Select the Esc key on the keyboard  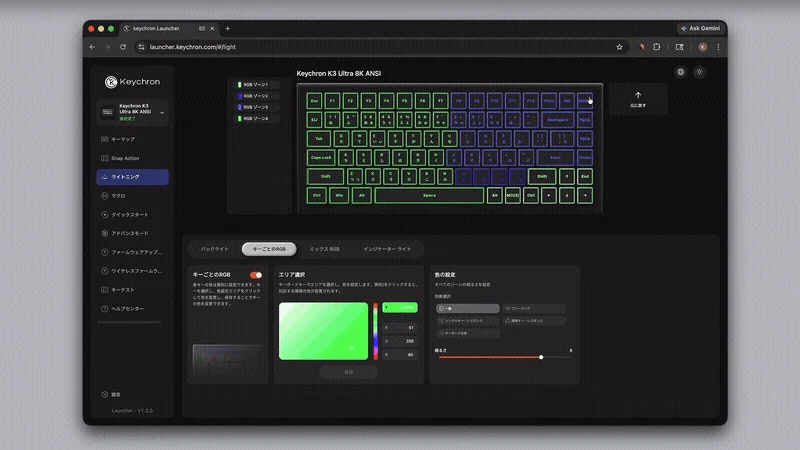coord(314,101)
